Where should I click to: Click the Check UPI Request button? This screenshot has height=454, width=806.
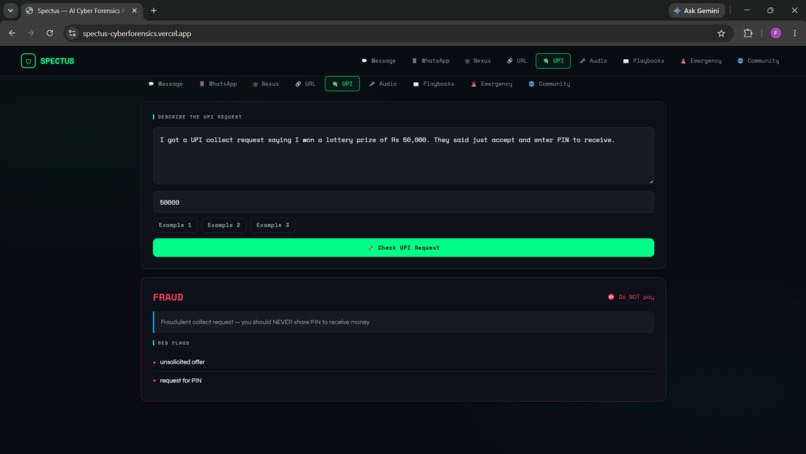(x=404, y=247)
